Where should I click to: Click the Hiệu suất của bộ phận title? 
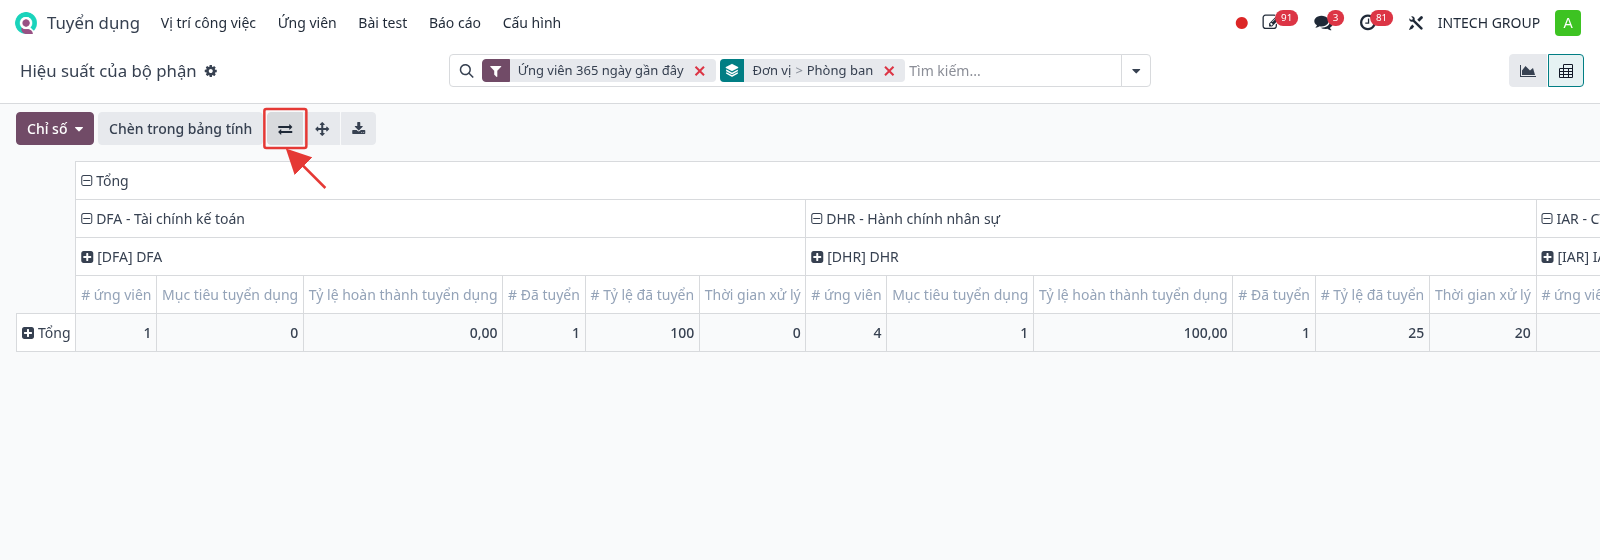click(108, 71)
